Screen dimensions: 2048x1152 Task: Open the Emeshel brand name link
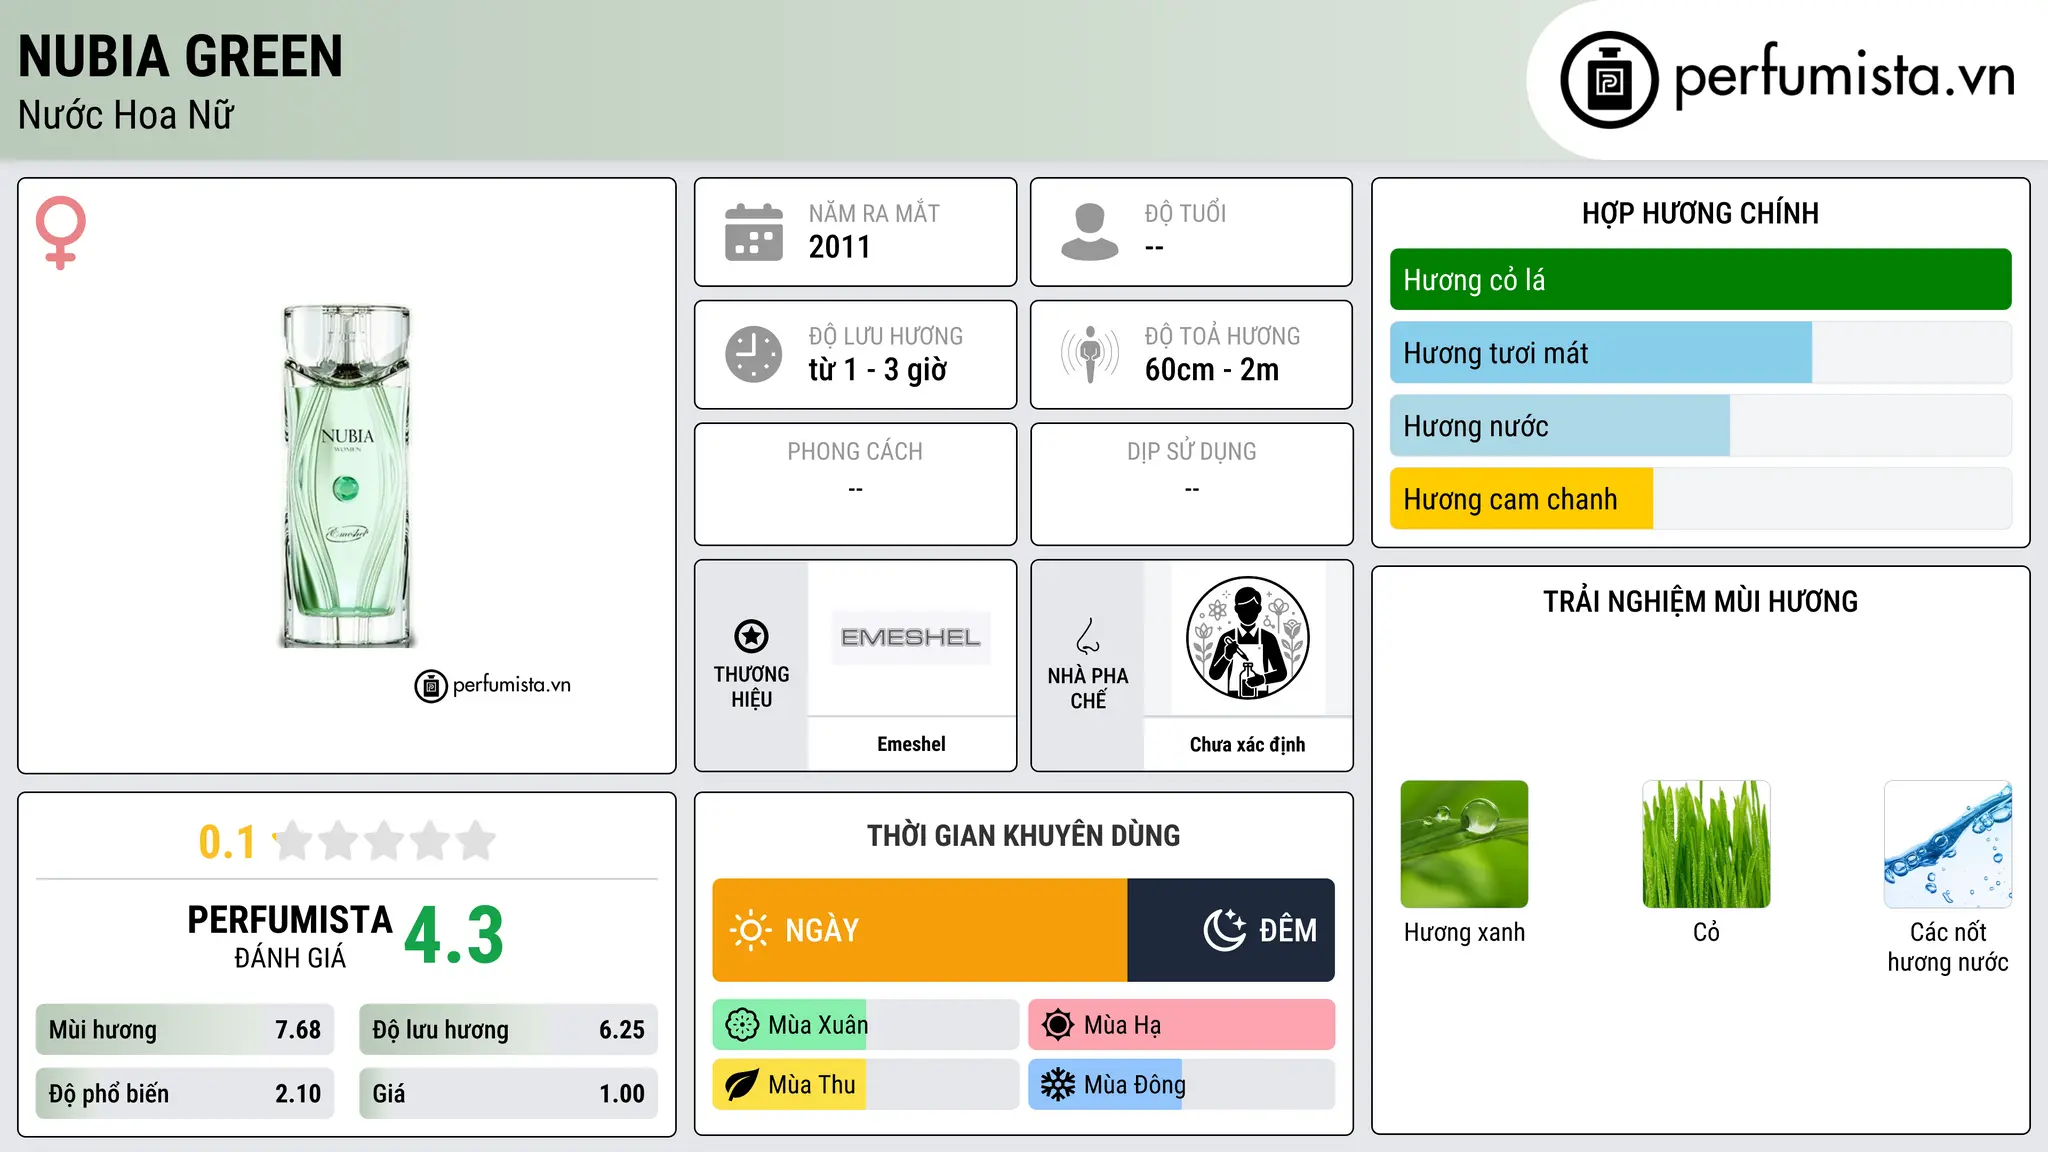(x=911, y=744)
